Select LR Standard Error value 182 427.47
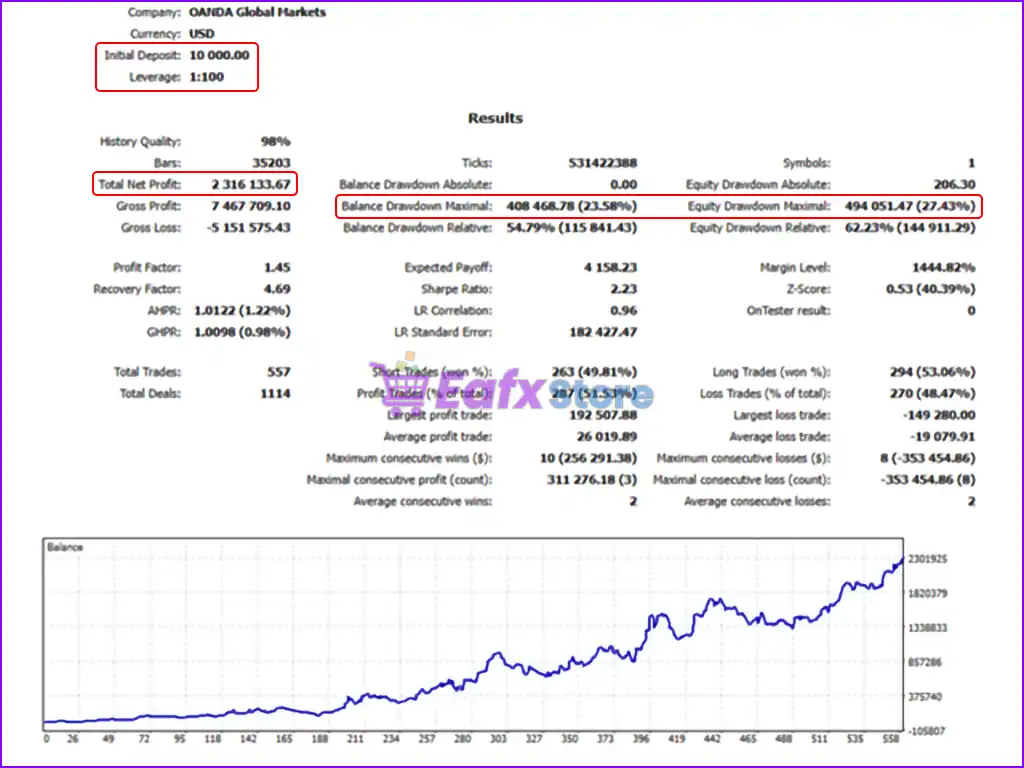This screenshot has height=768, width=1024. point(603,332)
